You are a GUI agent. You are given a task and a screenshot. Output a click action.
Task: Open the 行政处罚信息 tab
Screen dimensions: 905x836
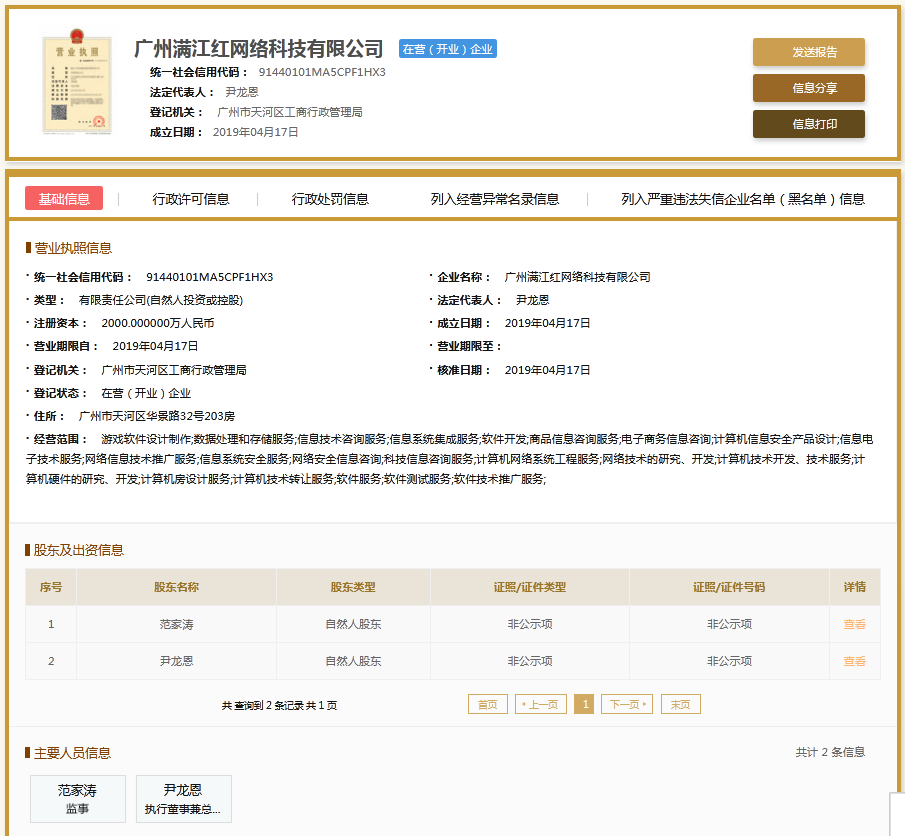point(330,199)
